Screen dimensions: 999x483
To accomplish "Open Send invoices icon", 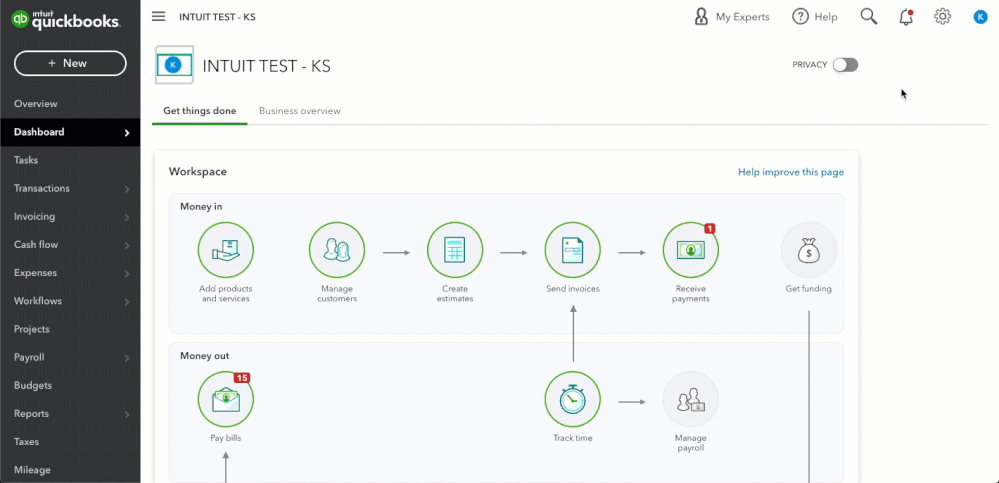I will coord(573,250).
